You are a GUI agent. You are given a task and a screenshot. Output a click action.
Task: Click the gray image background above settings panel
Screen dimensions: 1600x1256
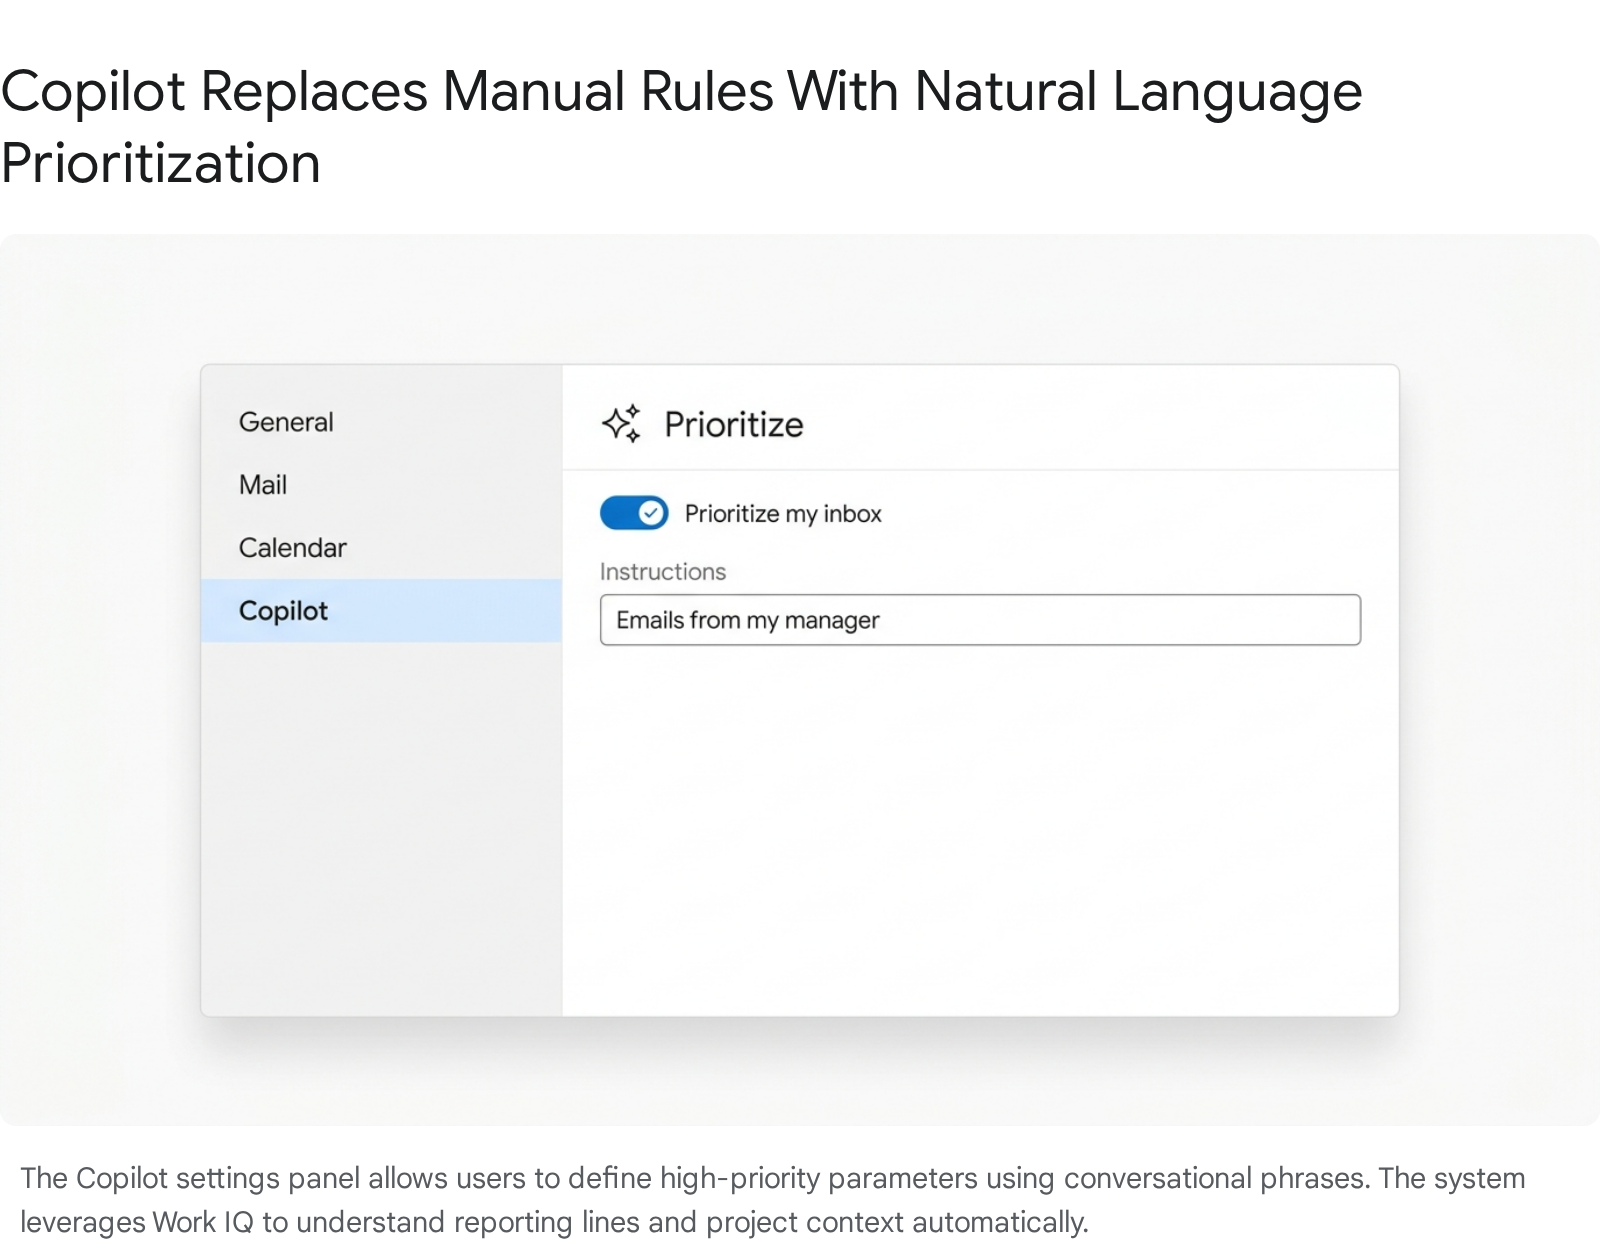point(800,300)
